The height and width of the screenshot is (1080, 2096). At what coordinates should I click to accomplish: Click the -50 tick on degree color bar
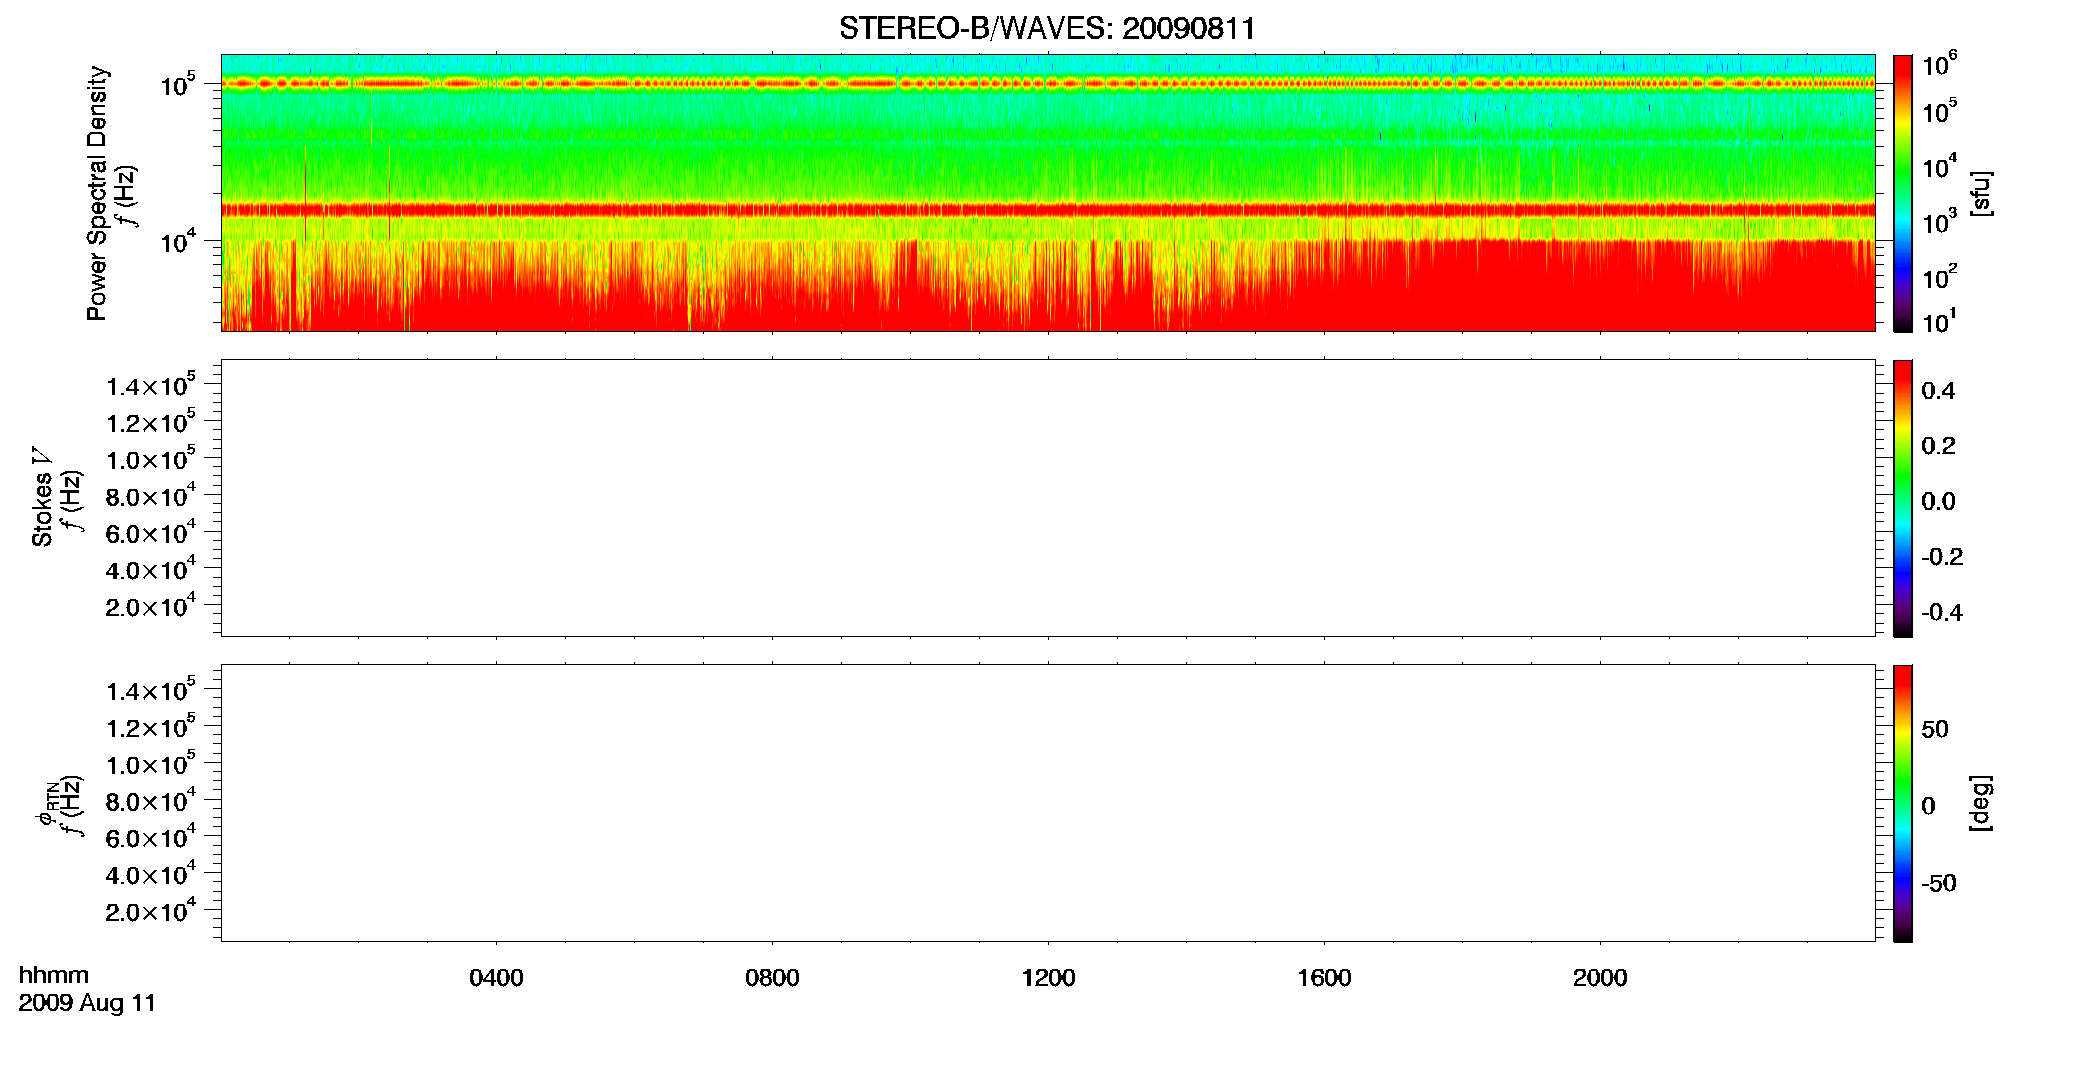[x=1938, y=884]
